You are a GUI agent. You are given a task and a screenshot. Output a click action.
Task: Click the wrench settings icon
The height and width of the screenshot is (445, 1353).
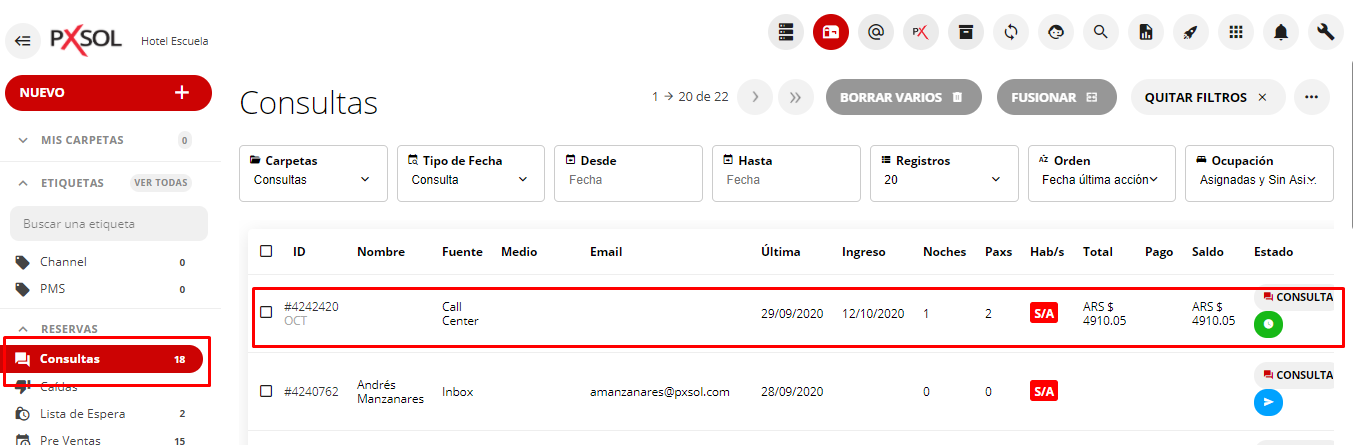tap(1326, 32)
